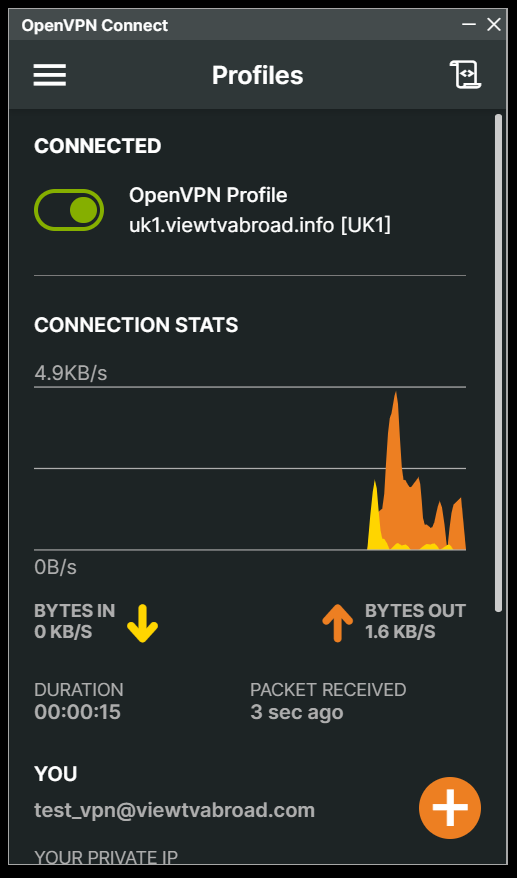Click the 4.9KB/s graph scale label

(71, 373)
